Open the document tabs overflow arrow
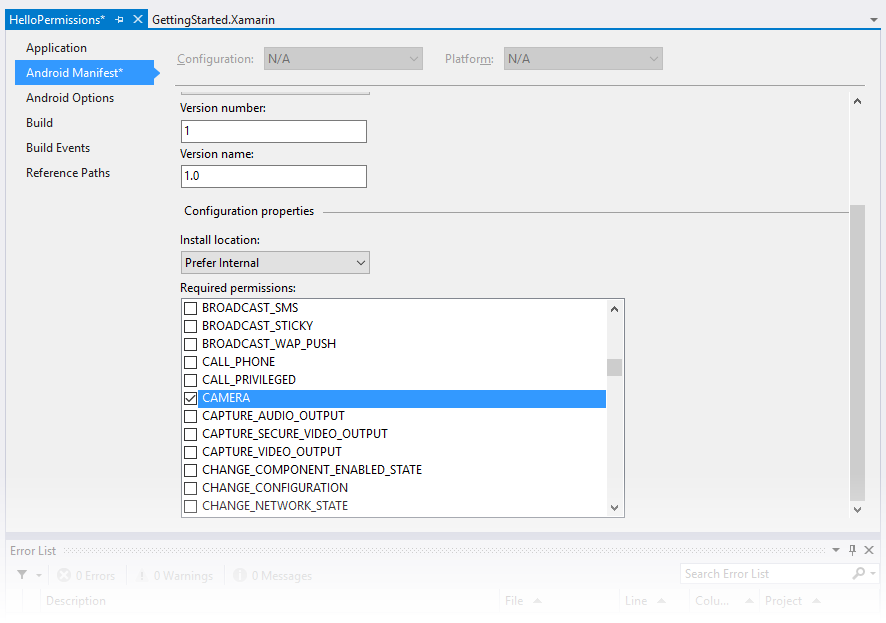This screenshot has height=623, width=886. click(874, 20)
